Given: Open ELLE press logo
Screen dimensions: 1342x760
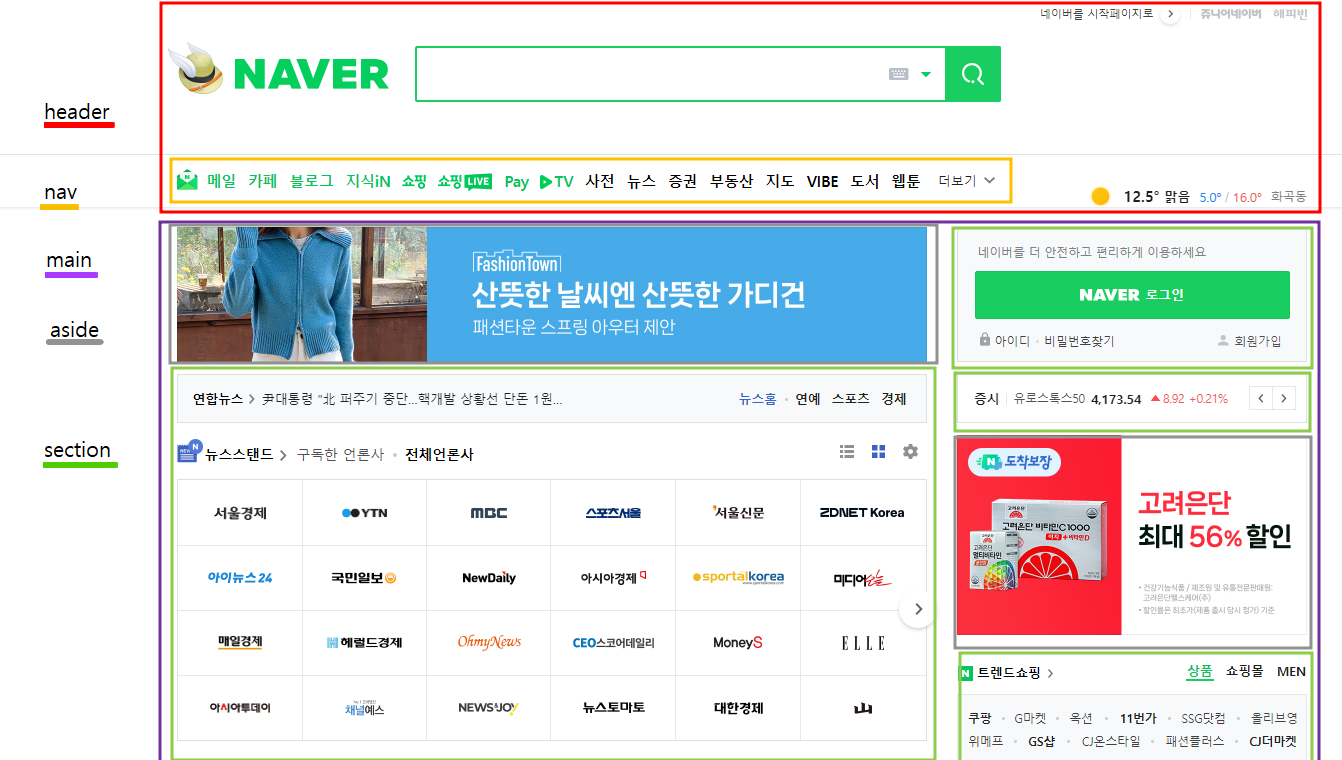Looking at the screenshot, I should (862, 642).
